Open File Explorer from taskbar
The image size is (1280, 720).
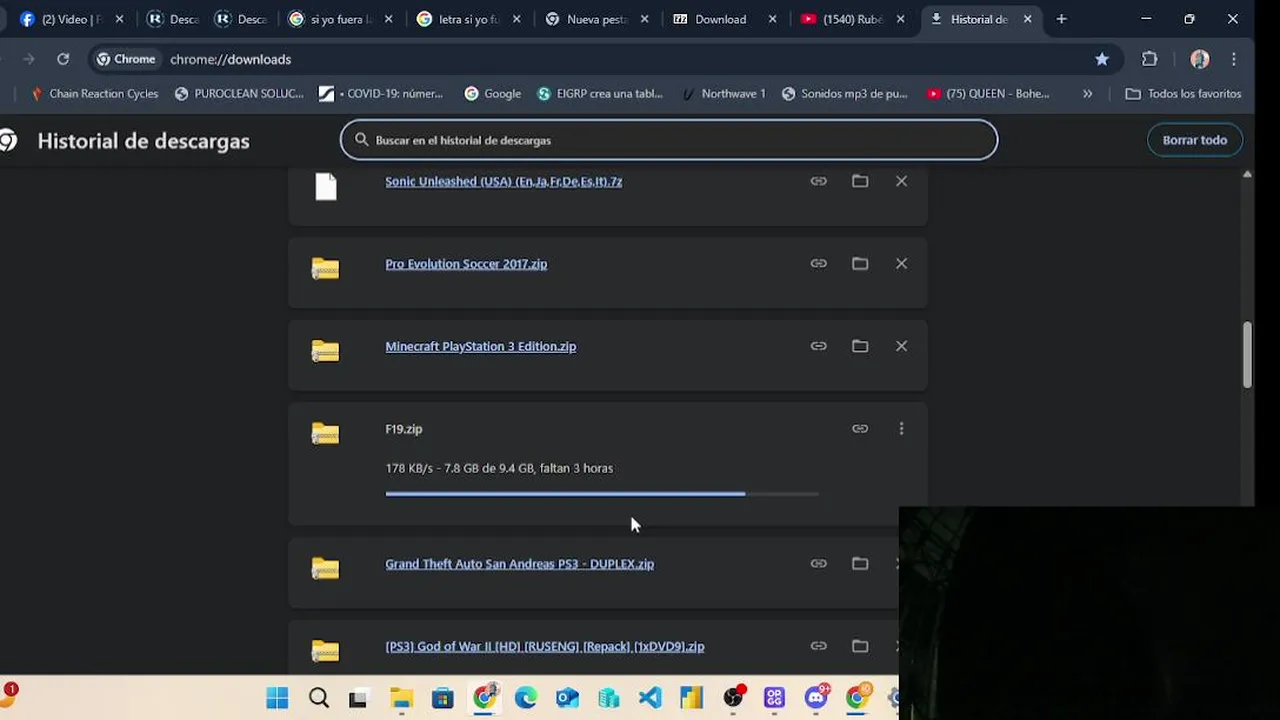point(401,698)
